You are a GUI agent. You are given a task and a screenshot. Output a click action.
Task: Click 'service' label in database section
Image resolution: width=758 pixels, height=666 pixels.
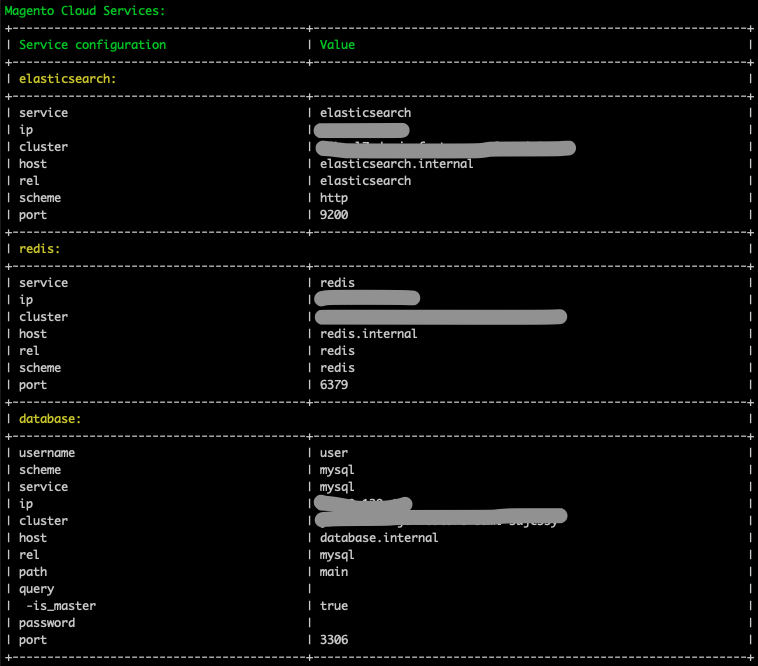pyautogui.click(x=44, y=487)
